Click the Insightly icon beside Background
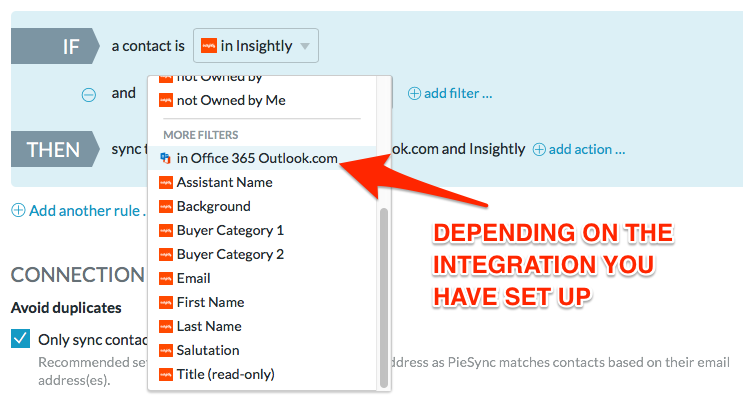 (165, 207)
